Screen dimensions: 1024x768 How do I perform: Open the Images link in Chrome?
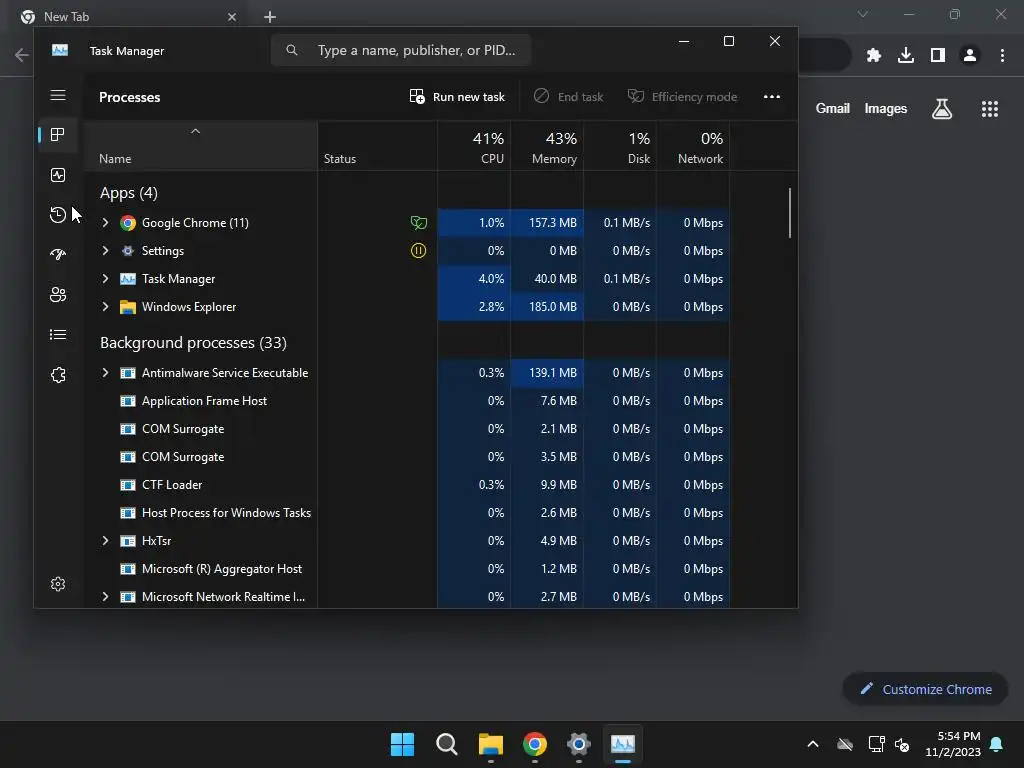(x=886, y=108)
